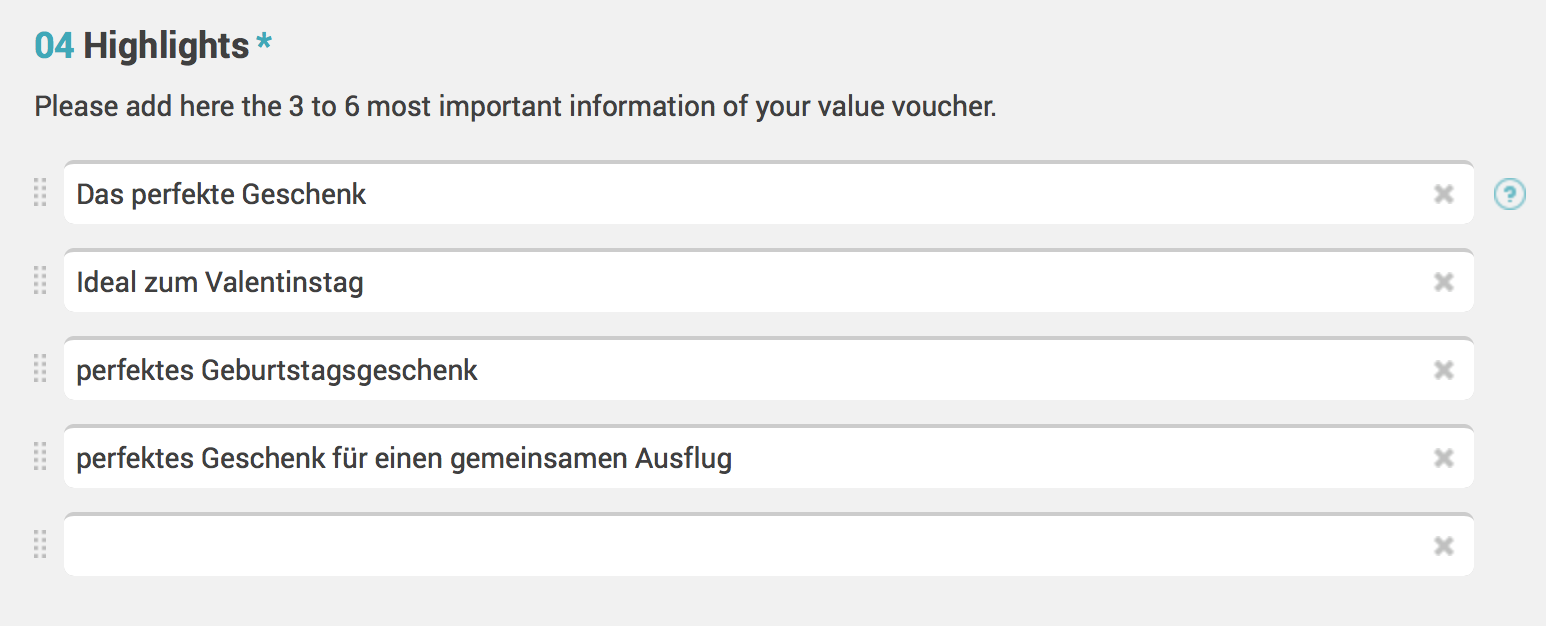Remove the 'Das perfekte Geschenk' highlight
Viewport: 1546px width, 626px height.
1443,194
